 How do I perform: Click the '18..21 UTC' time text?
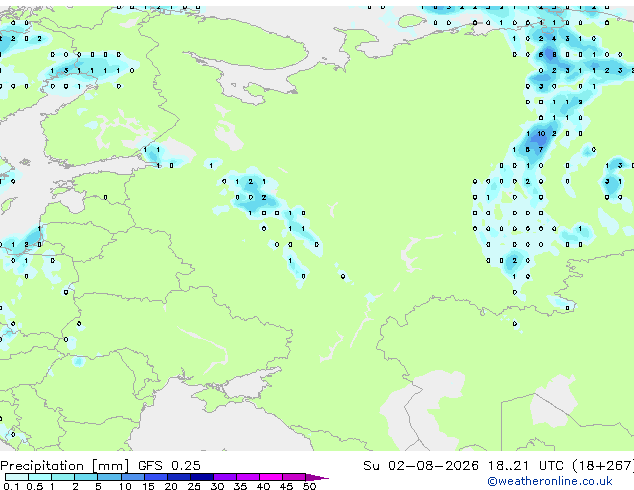(x=526, y=466)
